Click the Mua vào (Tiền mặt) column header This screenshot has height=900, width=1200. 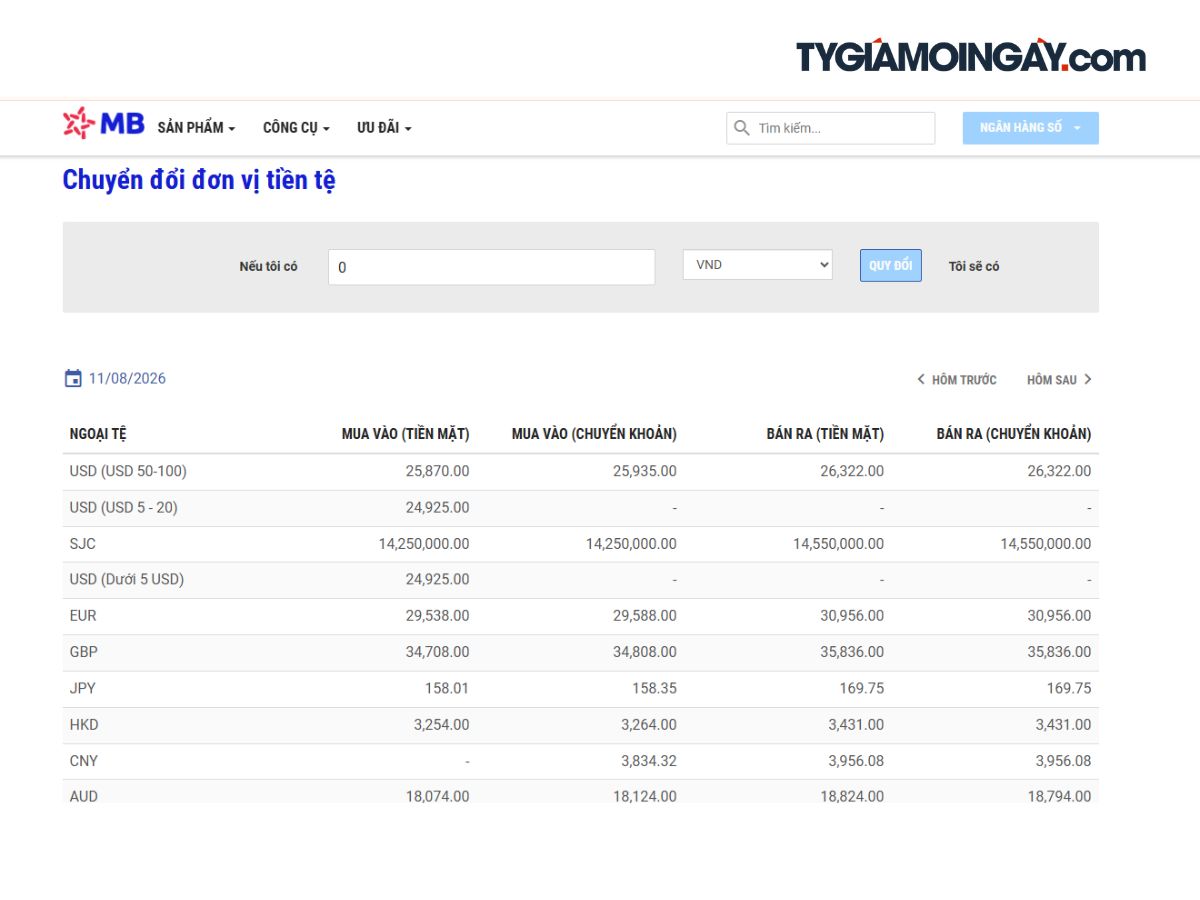(x=405, y=434)
